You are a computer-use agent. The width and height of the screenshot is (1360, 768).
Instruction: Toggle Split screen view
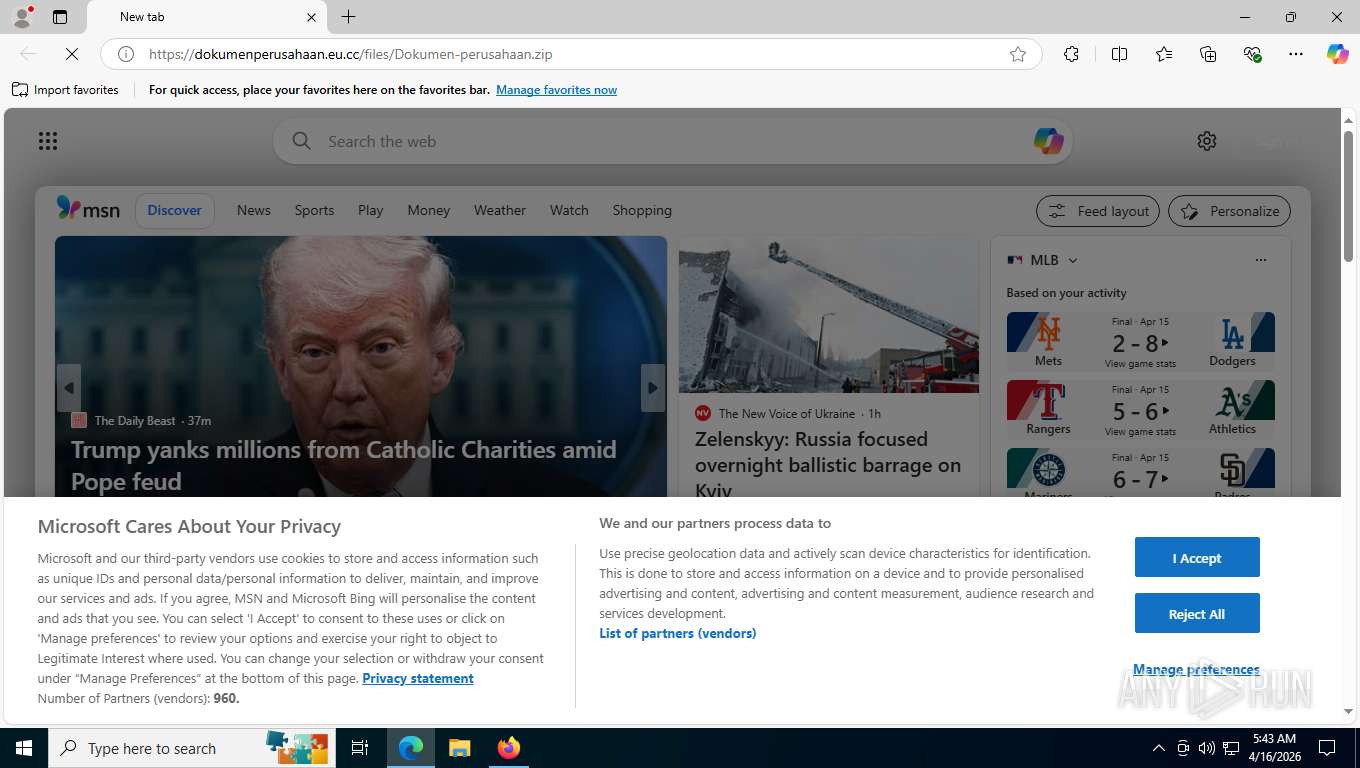(x=1119, y=54)
